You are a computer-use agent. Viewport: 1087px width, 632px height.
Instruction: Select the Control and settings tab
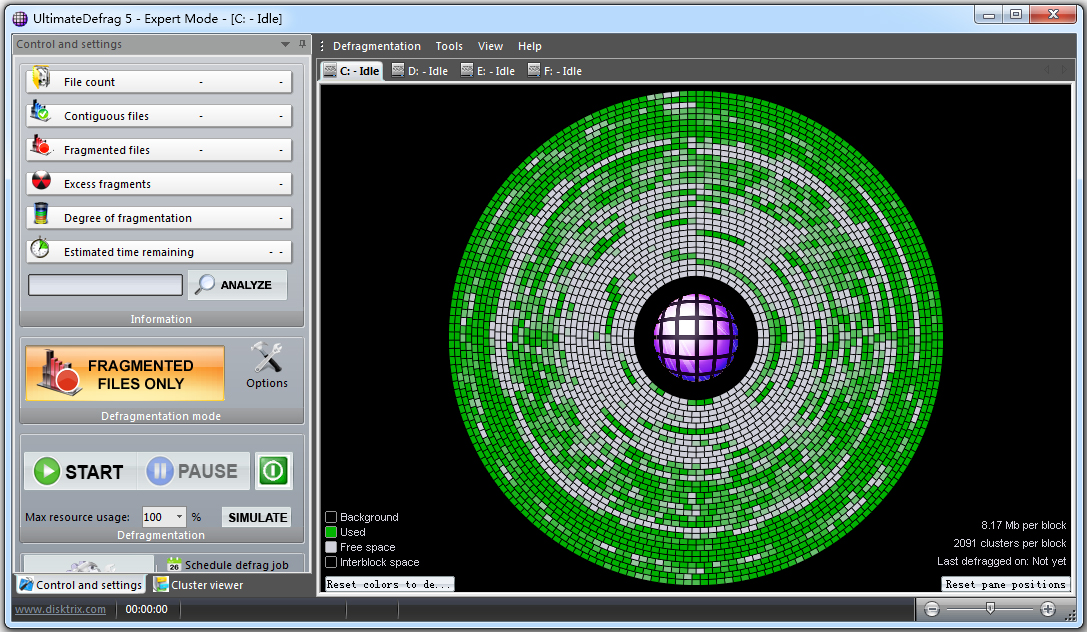pos(80,585)
